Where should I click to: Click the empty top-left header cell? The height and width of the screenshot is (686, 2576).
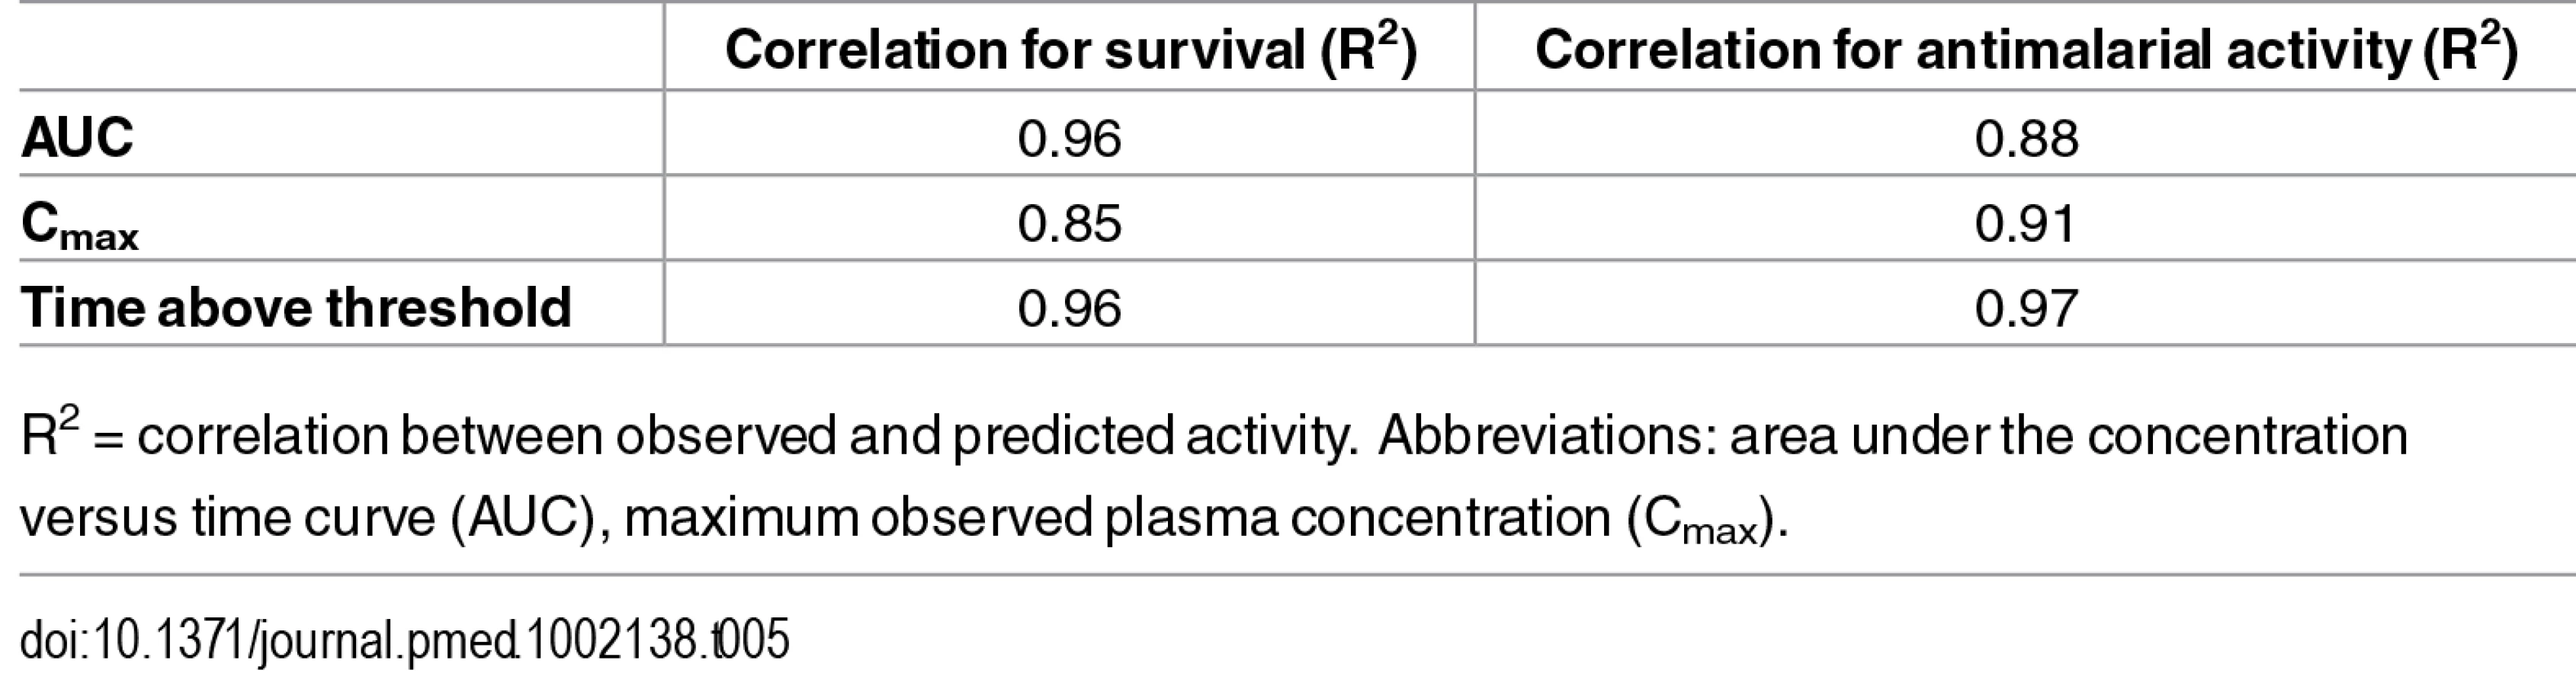(341, 47)
